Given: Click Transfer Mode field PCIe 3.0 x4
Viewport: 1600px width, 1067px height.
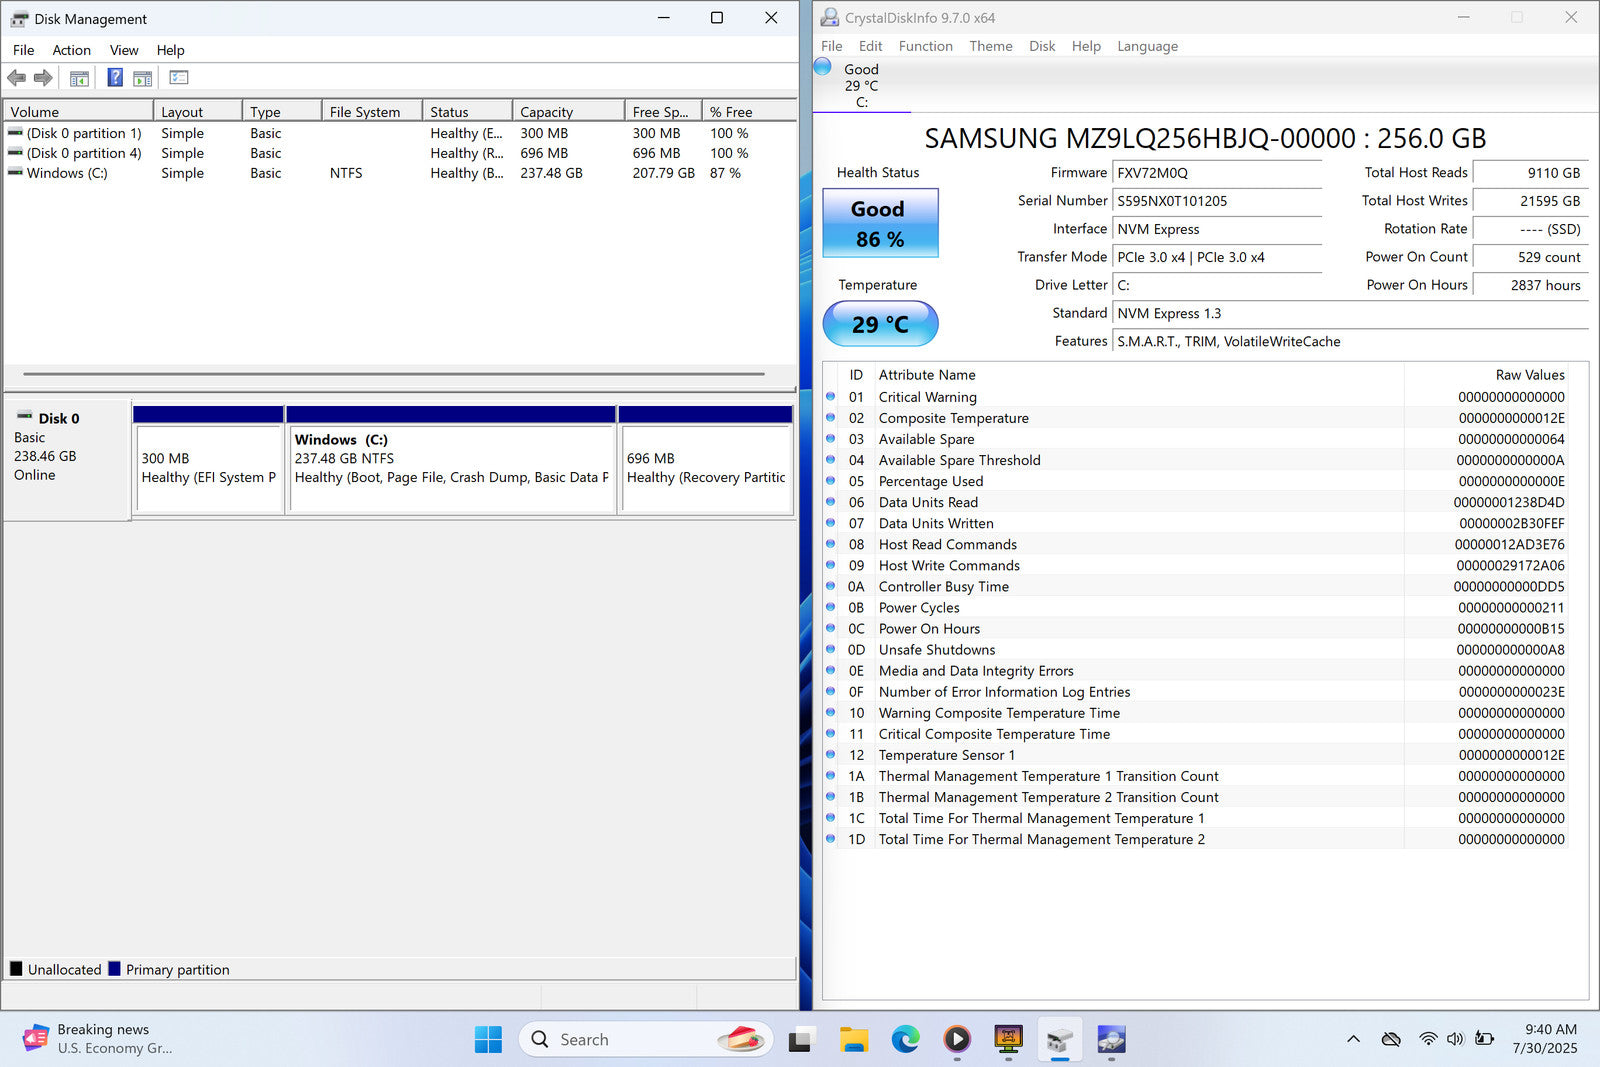Looking at the screenshot, I should pyautogui.click(x=1217, y=257).
